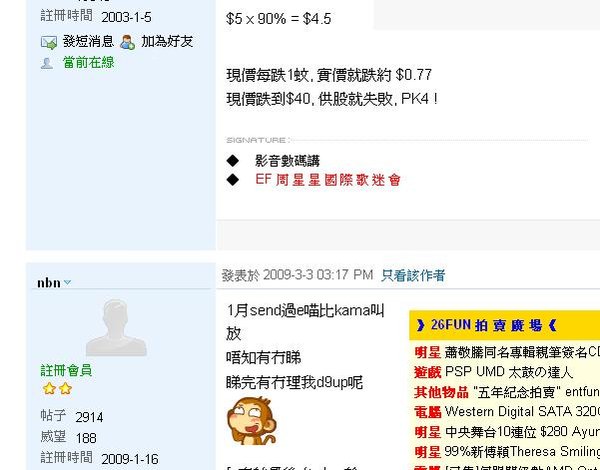Click the monkey emoticon in nbn's post

click(x=251, y=420)
